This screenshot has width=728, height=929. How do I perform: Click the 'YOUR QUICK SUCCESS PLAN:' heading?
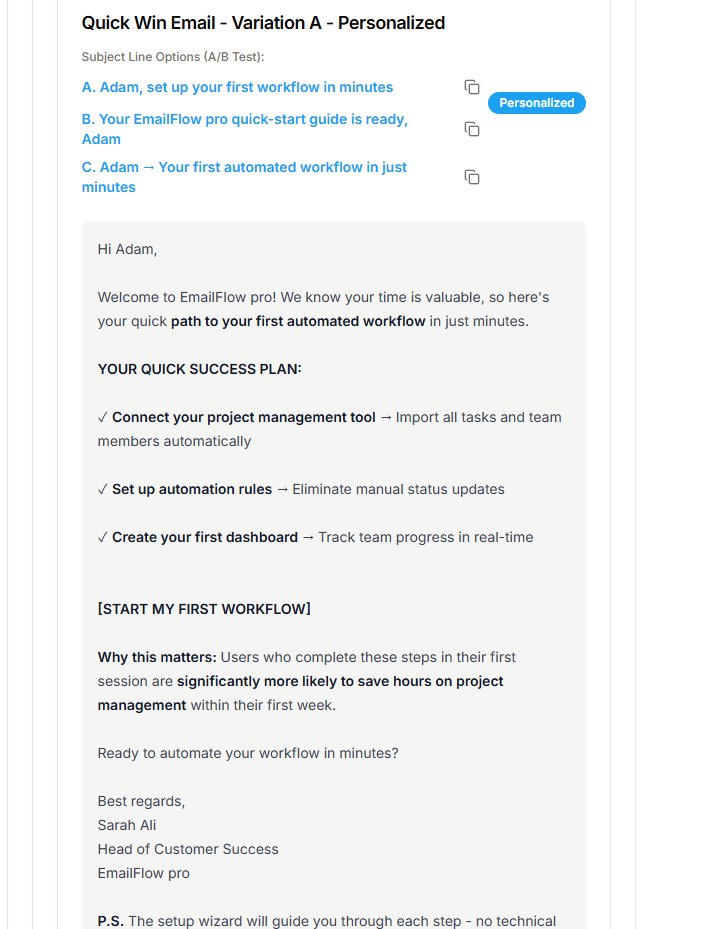[199, 369]
